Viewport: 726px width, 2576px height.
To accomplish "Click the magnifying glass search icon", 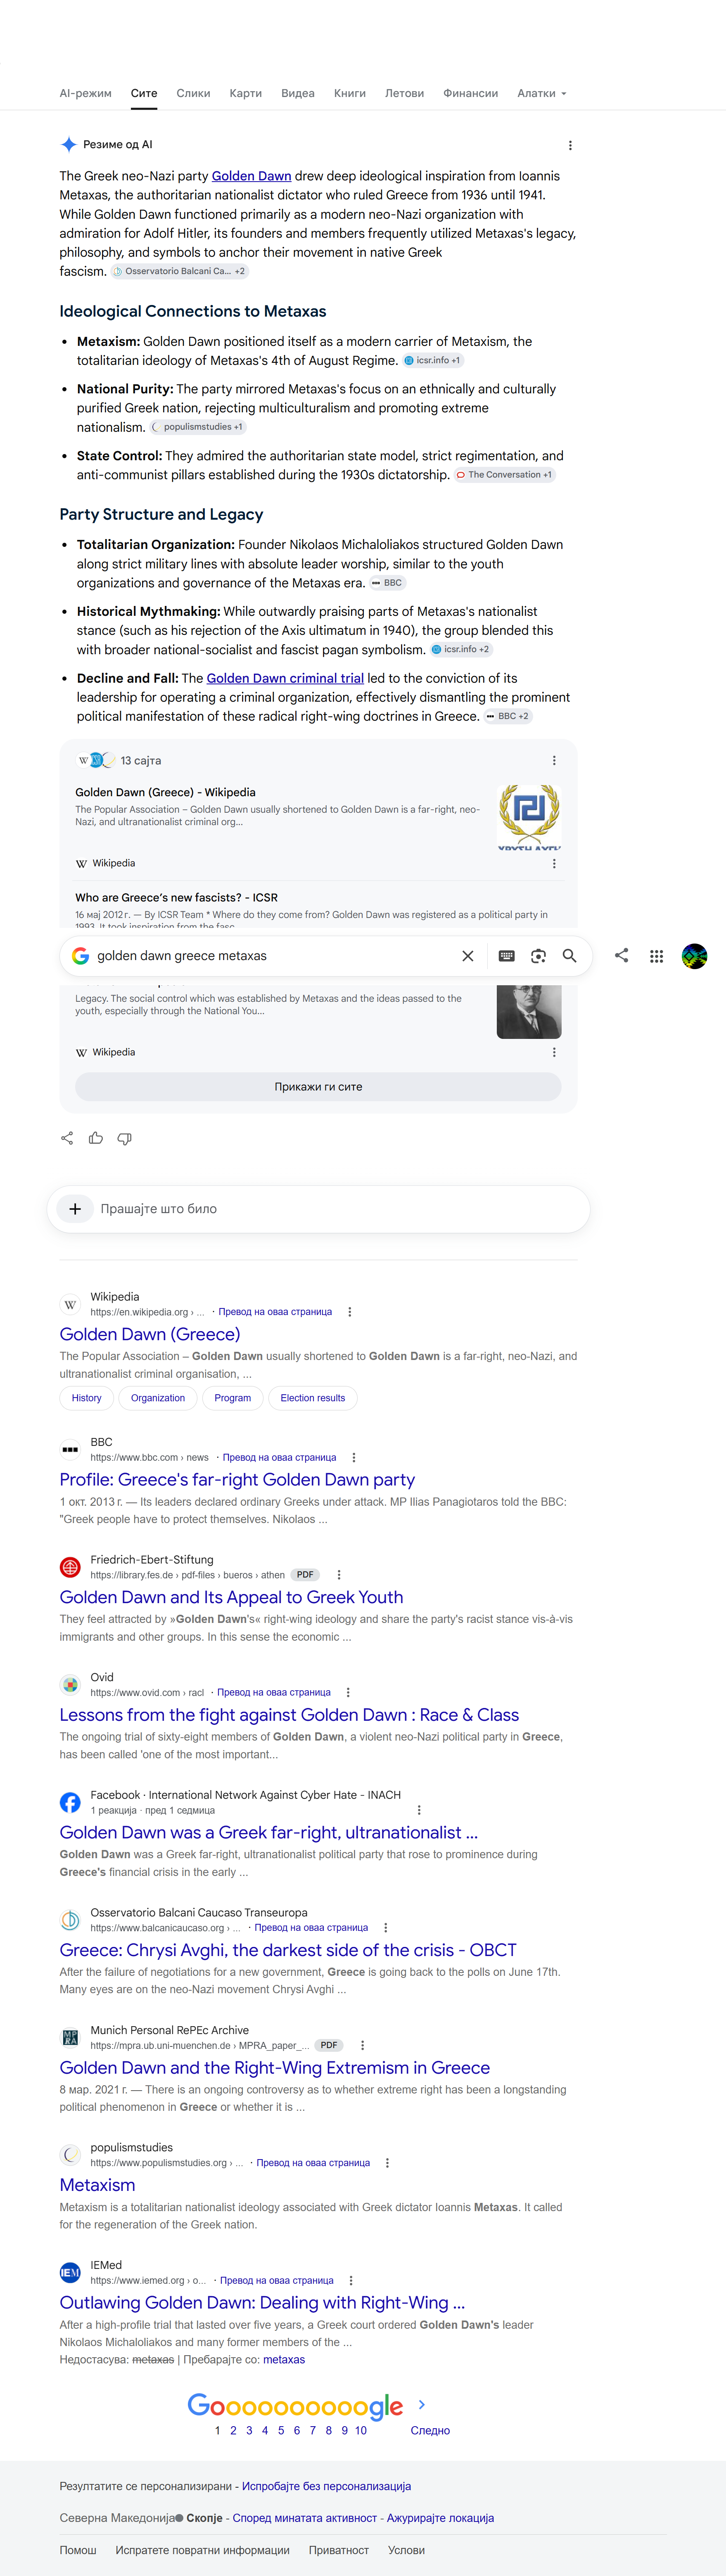I will (x=569, y=956).
